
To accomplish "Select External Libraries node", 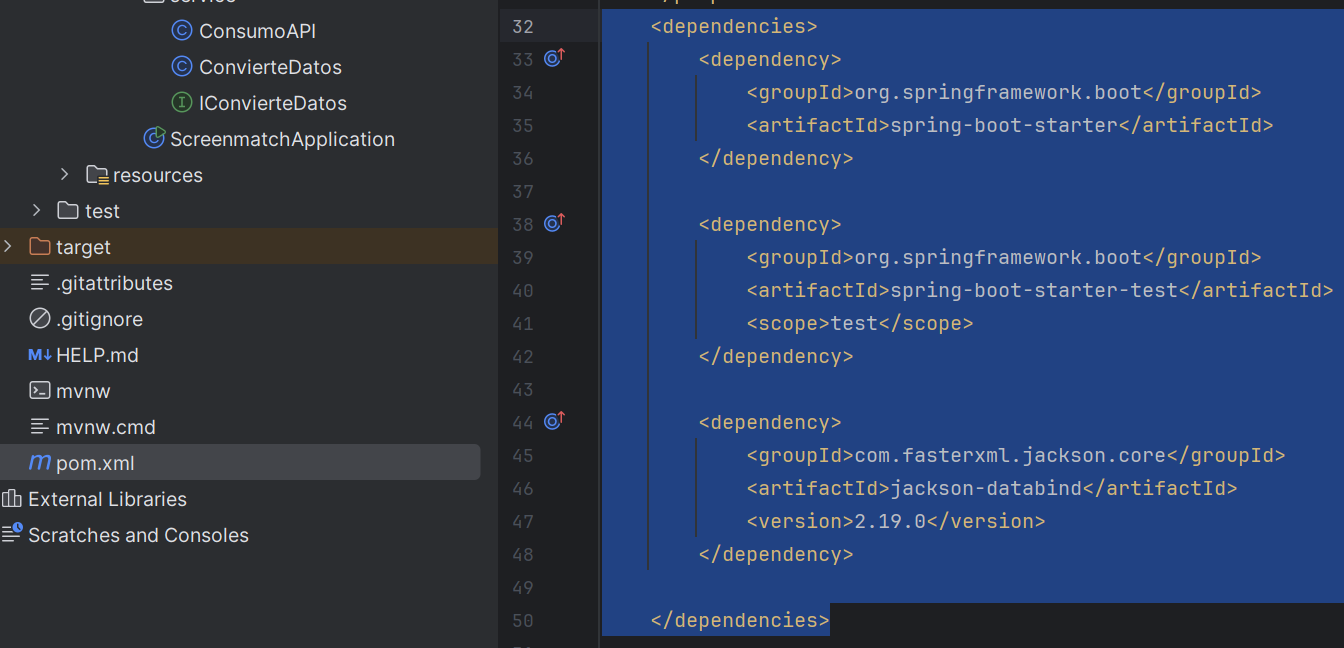I will point(107,499).
